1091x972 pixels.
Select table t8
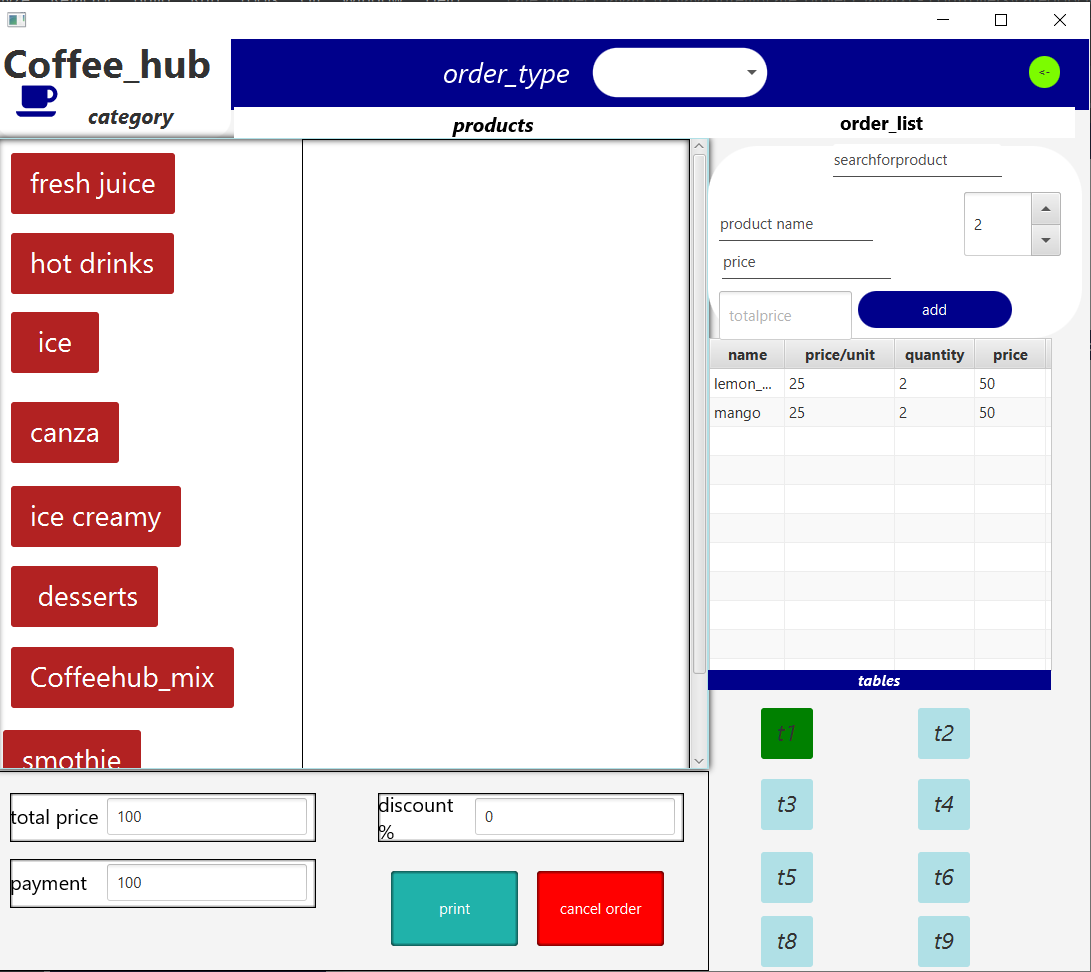click(787, 941)
